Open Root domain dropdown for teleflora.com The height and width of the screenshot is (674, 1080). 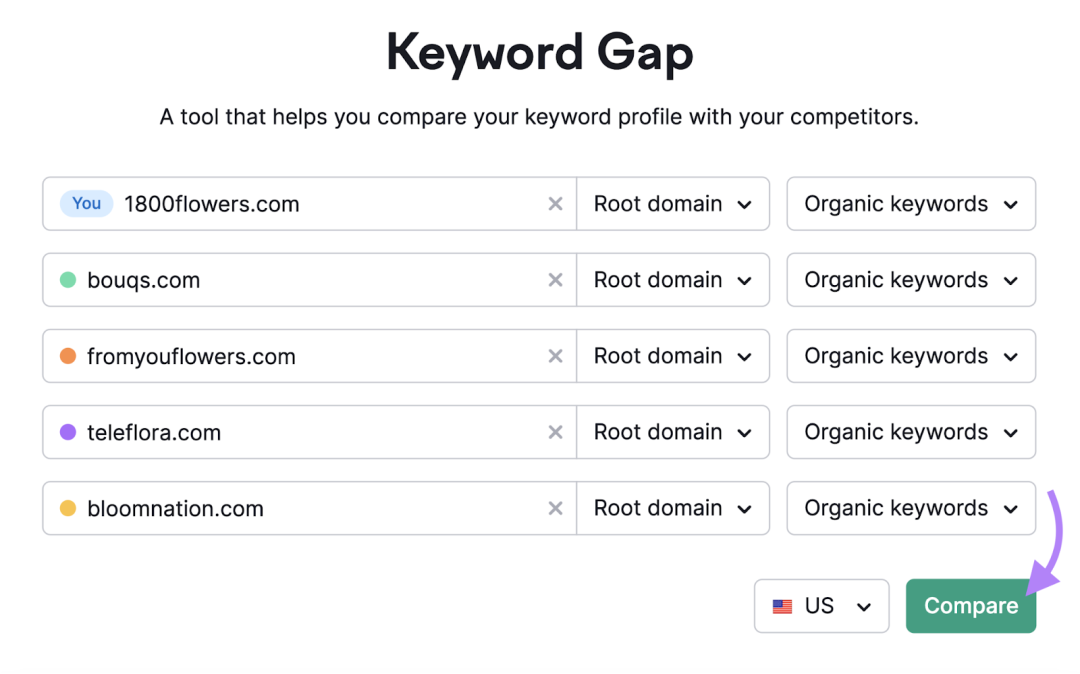(673, 432)
